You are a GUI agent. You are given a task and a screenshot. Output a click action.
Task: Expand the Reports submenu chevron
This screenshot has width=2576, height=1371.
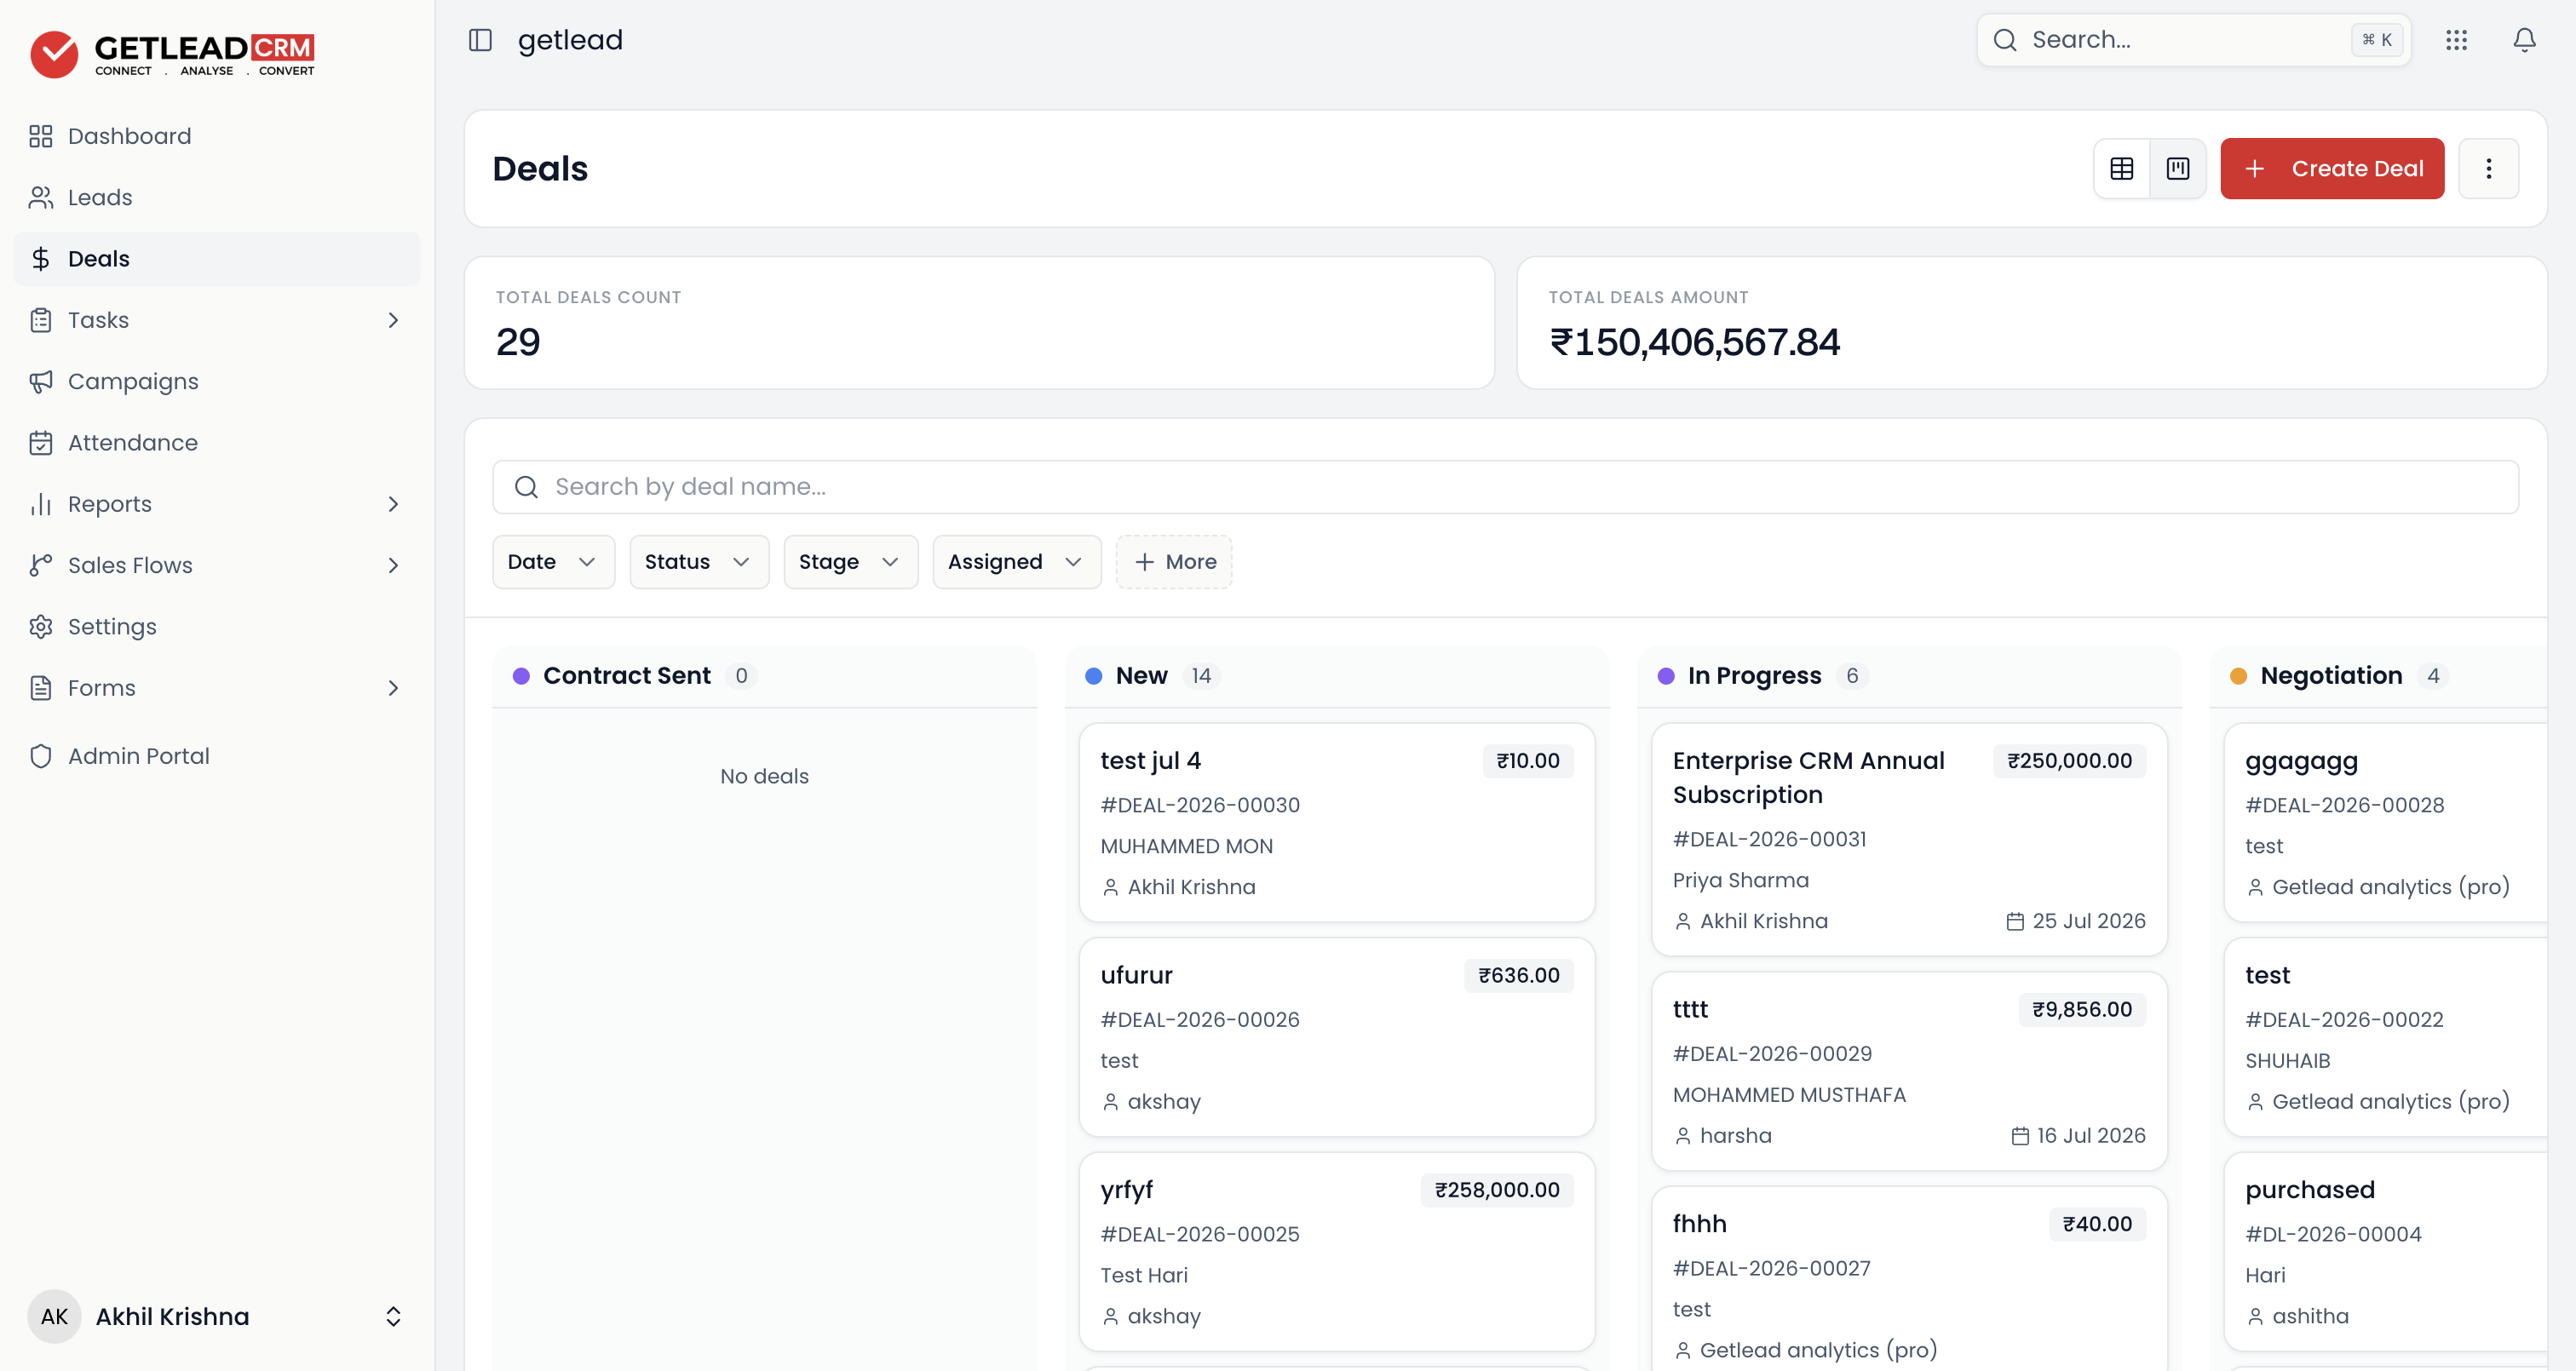(x=393, y=504)
